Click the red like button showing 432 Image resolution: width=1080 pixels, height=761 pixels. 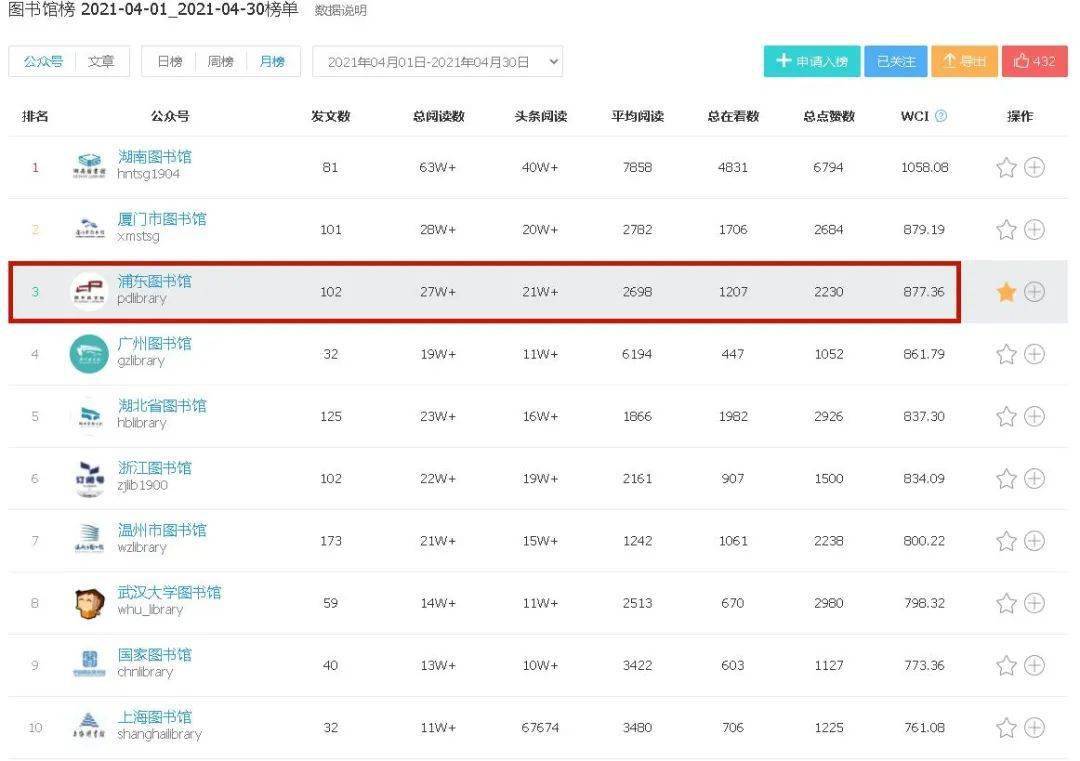coord(1035,61)
